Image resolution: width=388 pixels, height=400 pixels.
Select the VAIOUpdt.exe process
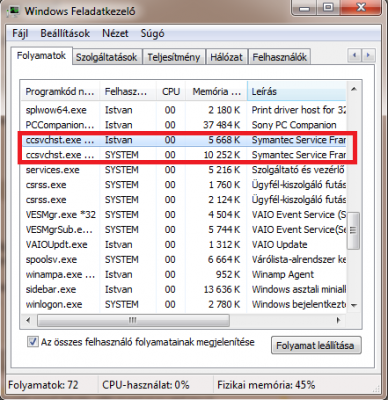click(184, 244)
